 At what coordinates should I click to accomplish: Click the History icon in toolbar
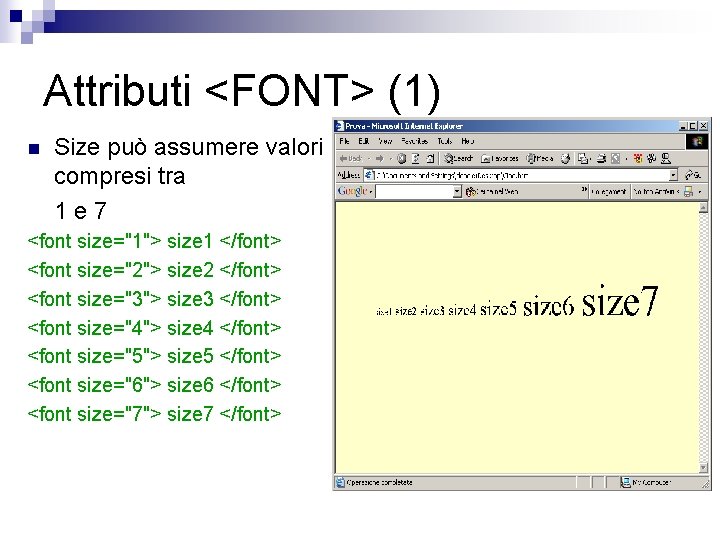[566, 158]
